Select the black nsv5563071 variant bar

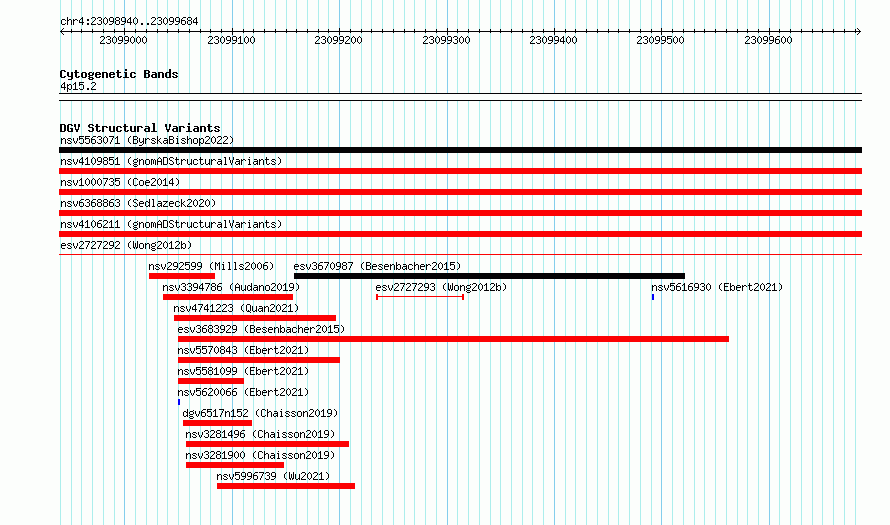tap(460, 150)
